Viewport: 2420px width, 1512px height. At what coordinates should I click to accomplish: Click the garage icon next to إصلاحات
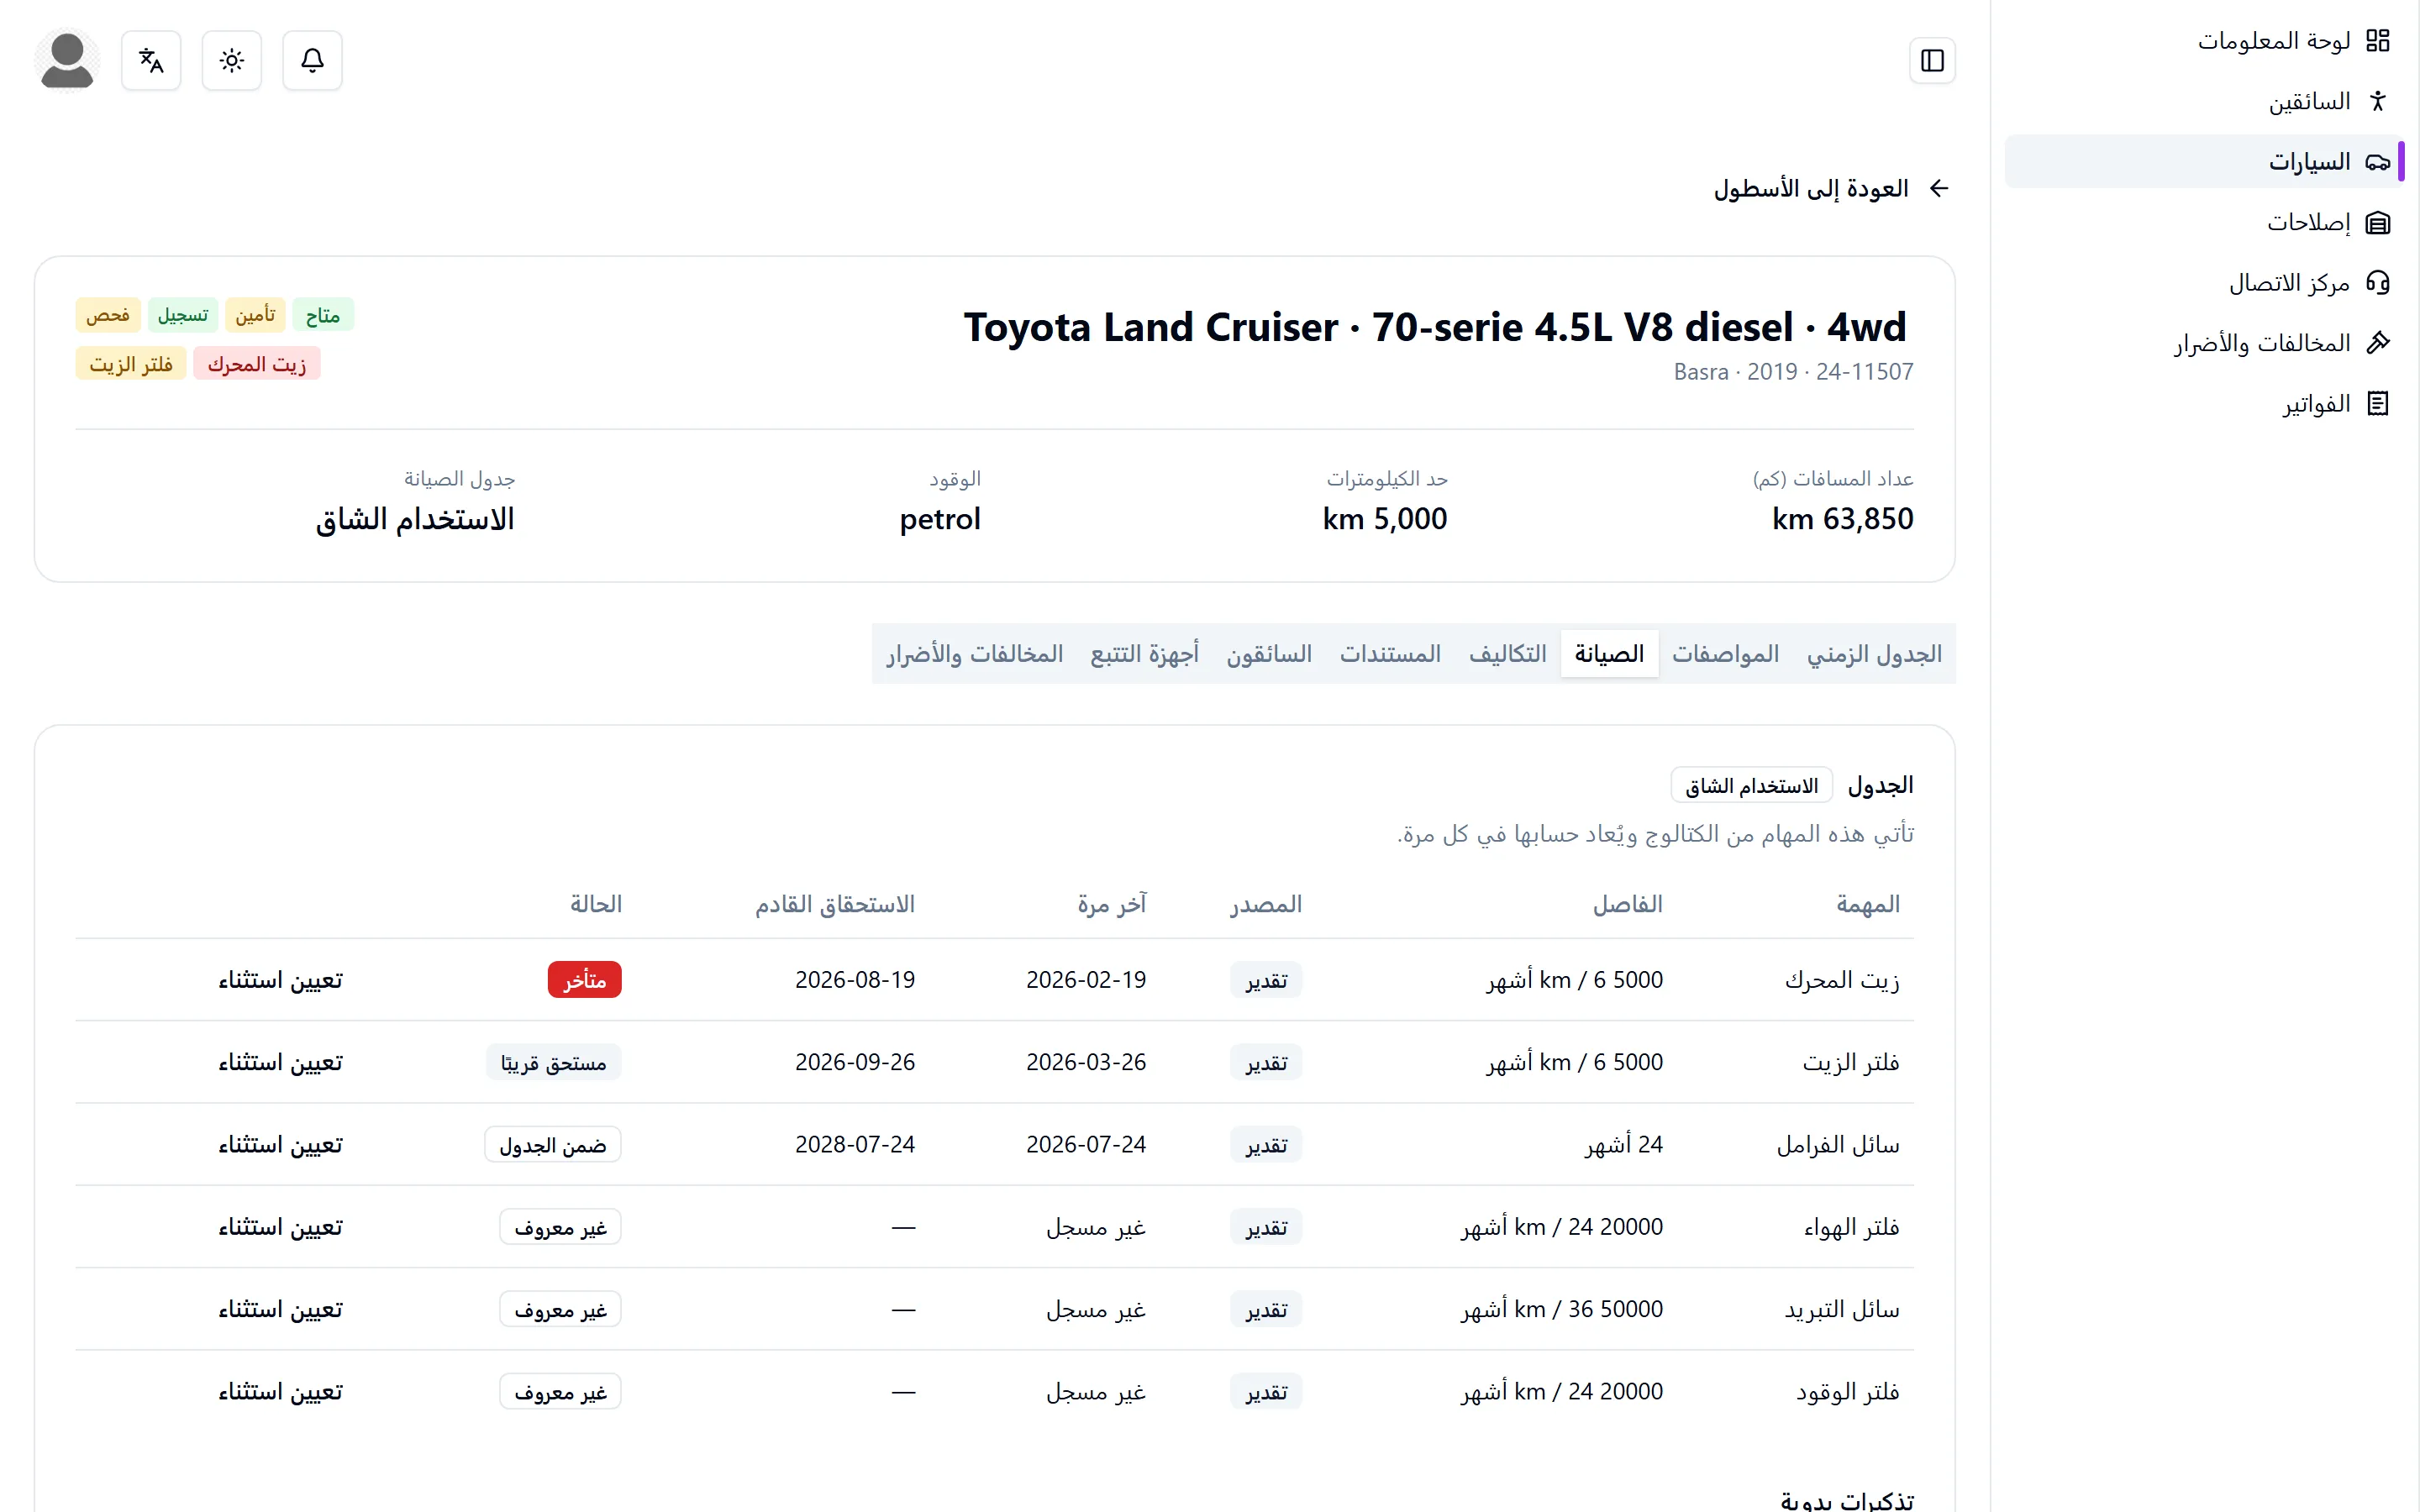(2377, 222)
